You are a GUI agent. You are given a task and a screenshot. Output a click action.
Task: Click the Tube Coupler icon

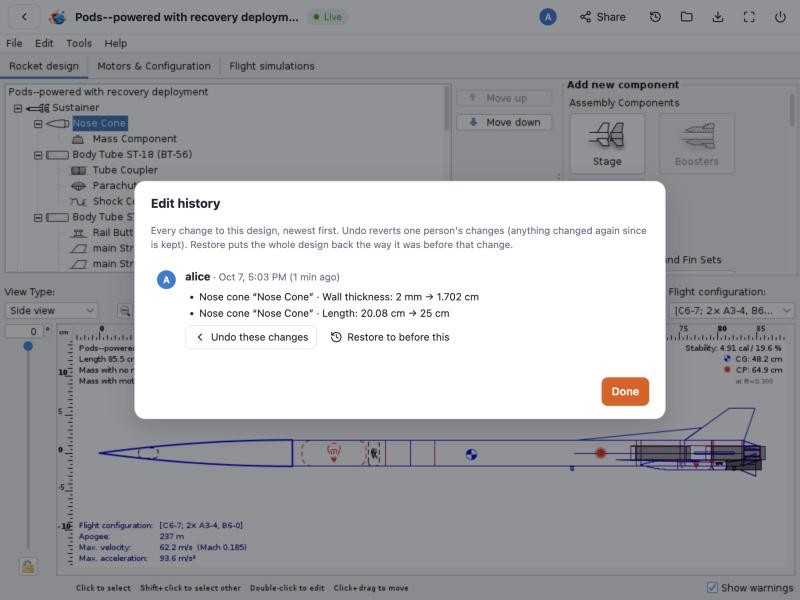(x=78, y=170)
